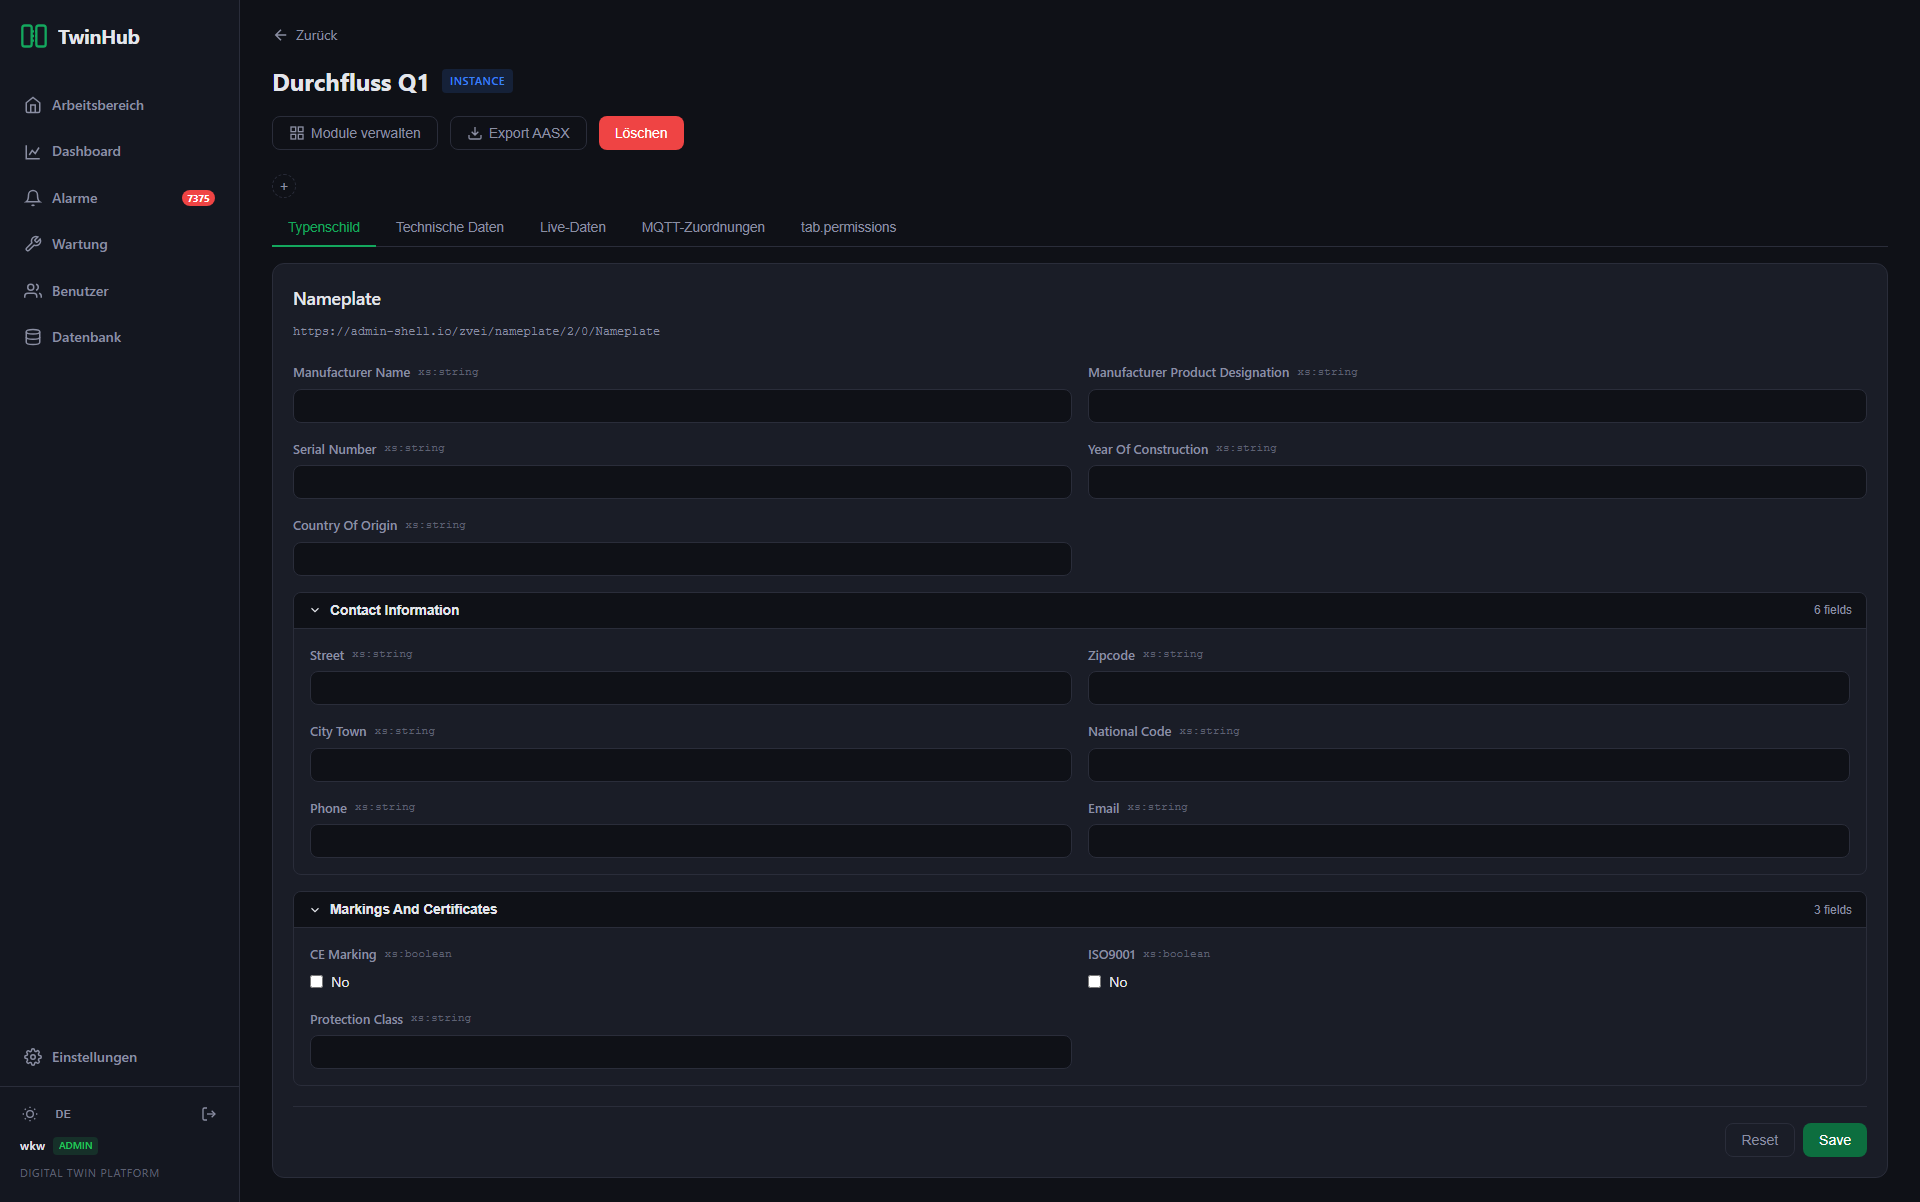Open Wartung wrench icon
The width and height of the screenshot is (1920, 1202).
coord(33,244)
